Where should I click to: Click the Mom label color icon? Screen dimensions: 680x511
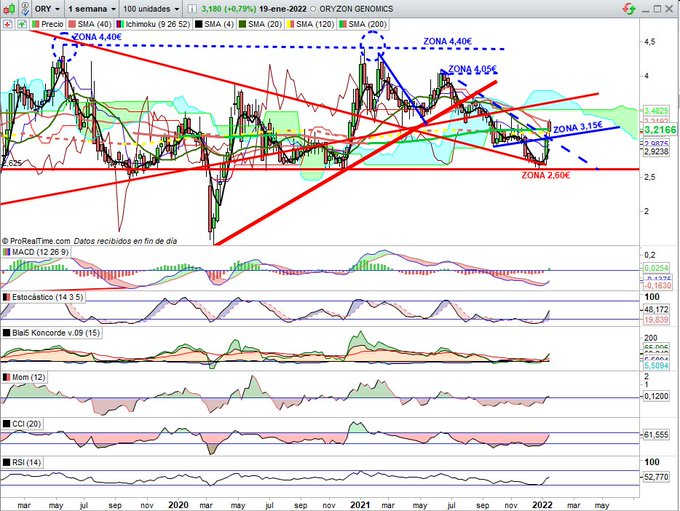click(x=7, y=377)
